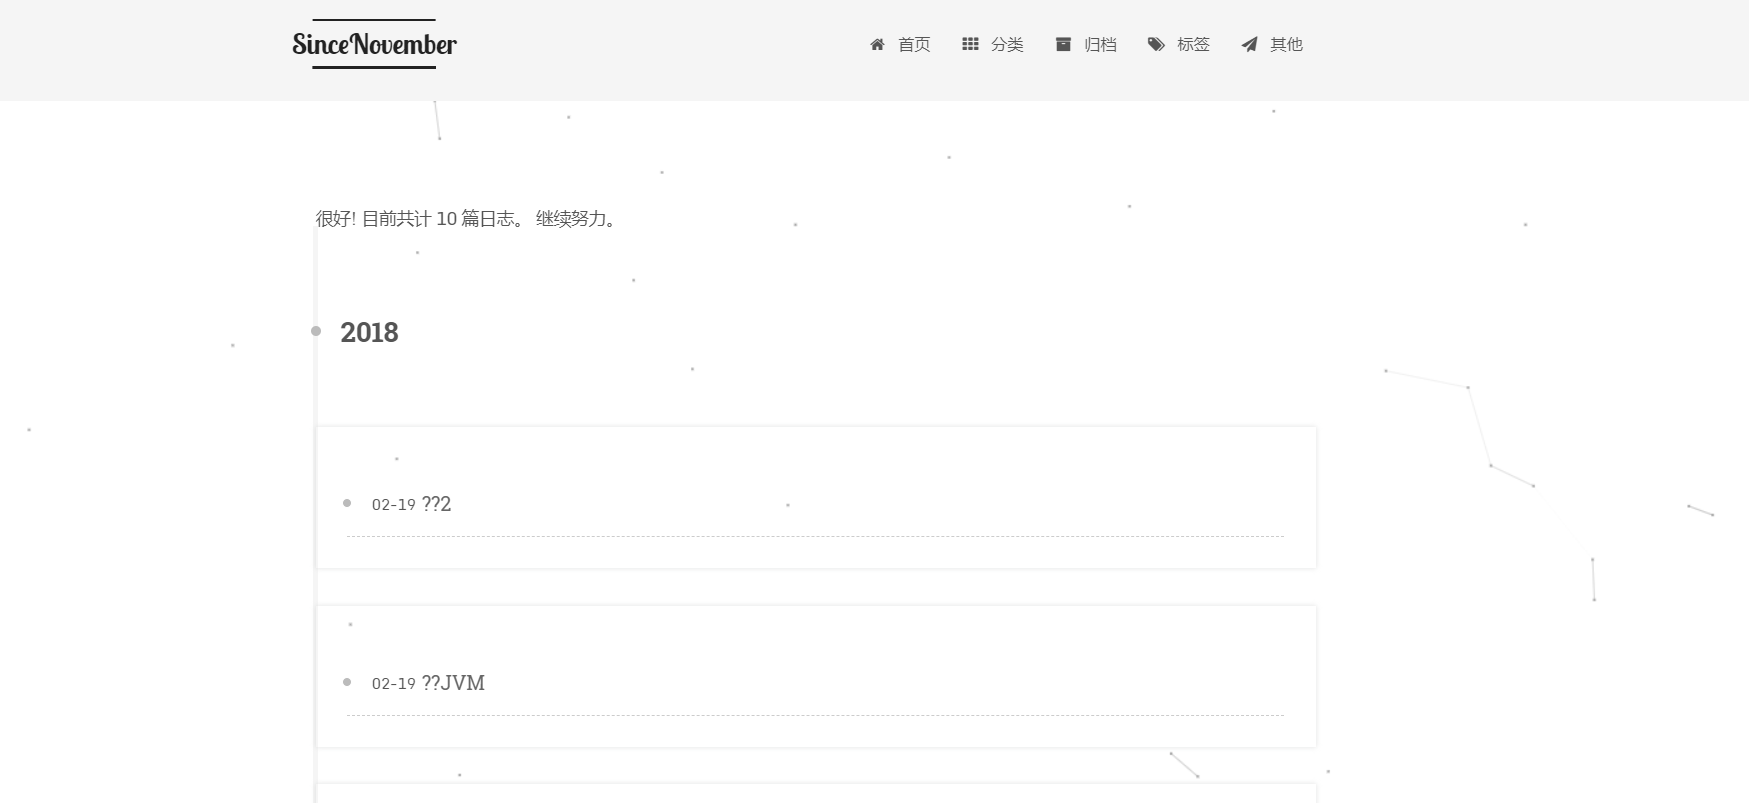Click the 2018 year heading
This screenshot has width=1749, height=803.
pos(369,332)
